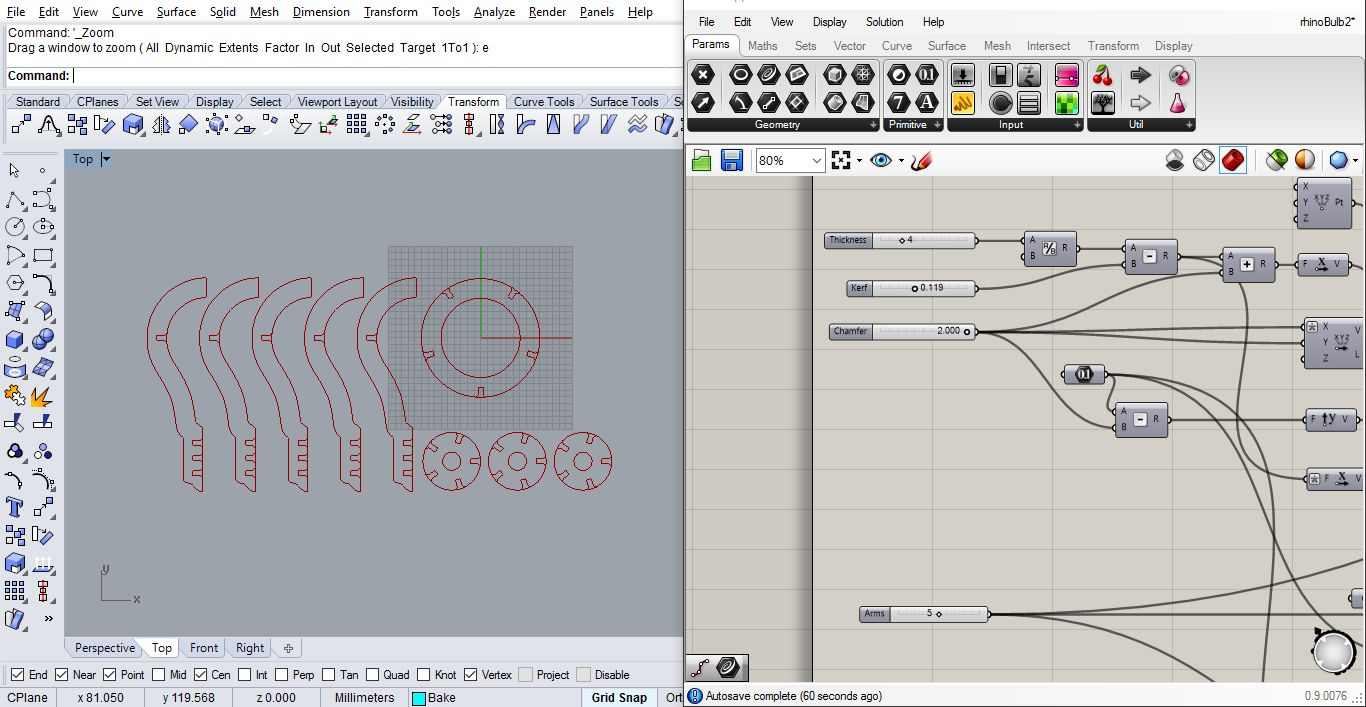
Task: Select the Text tool in Rhino sidebar
Action: [x=15, y=506]
